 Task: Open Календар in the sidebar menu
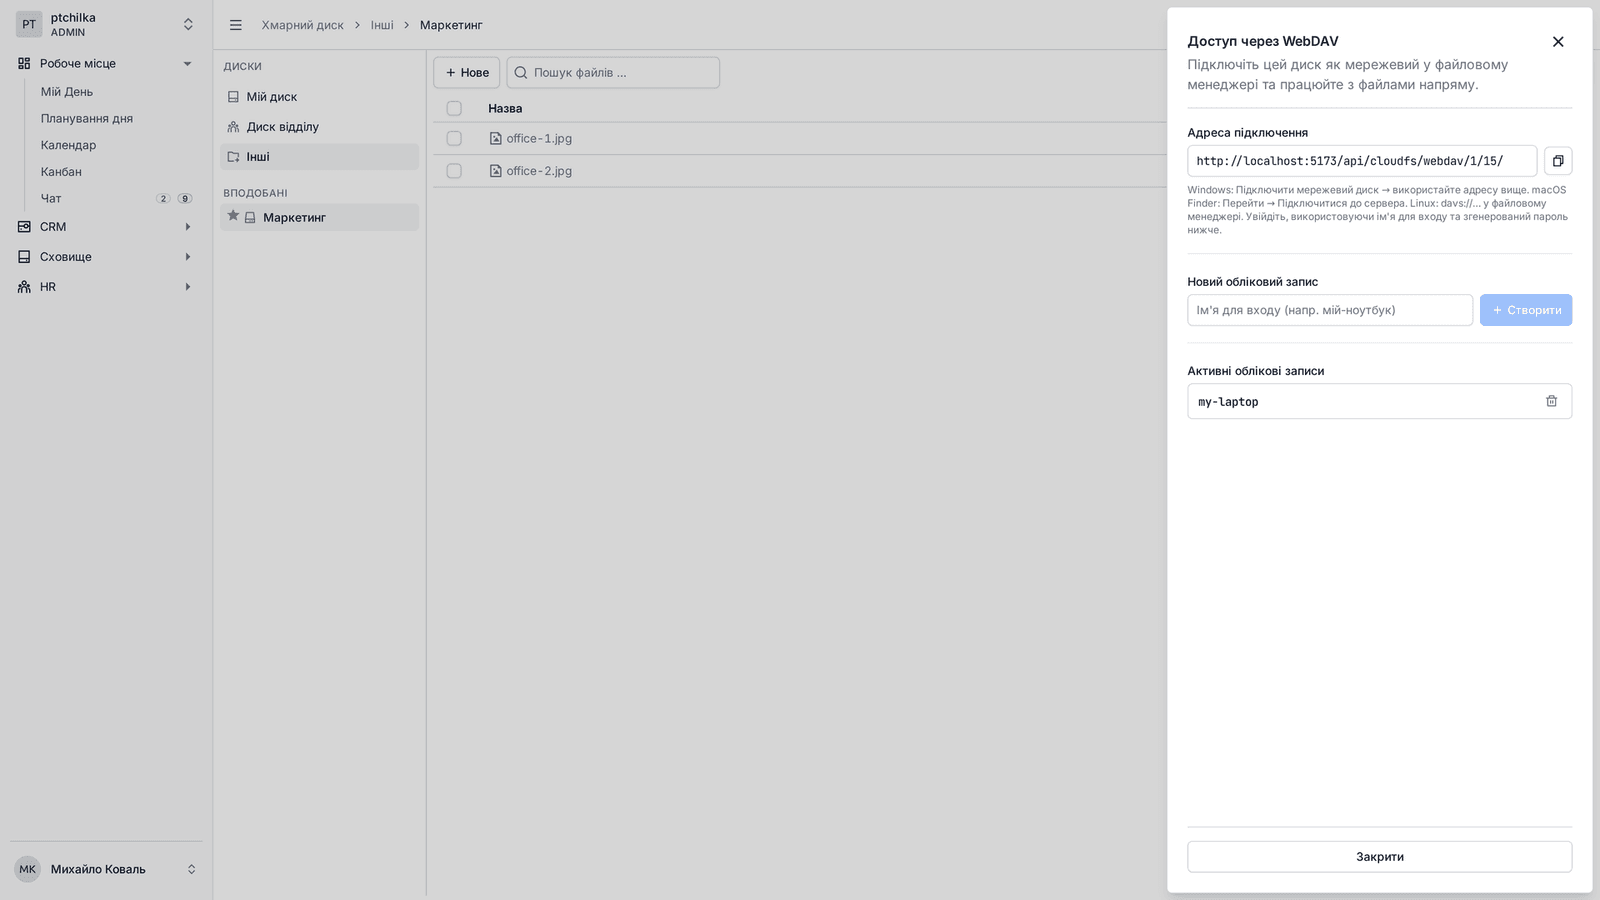(x=68, y=145)
